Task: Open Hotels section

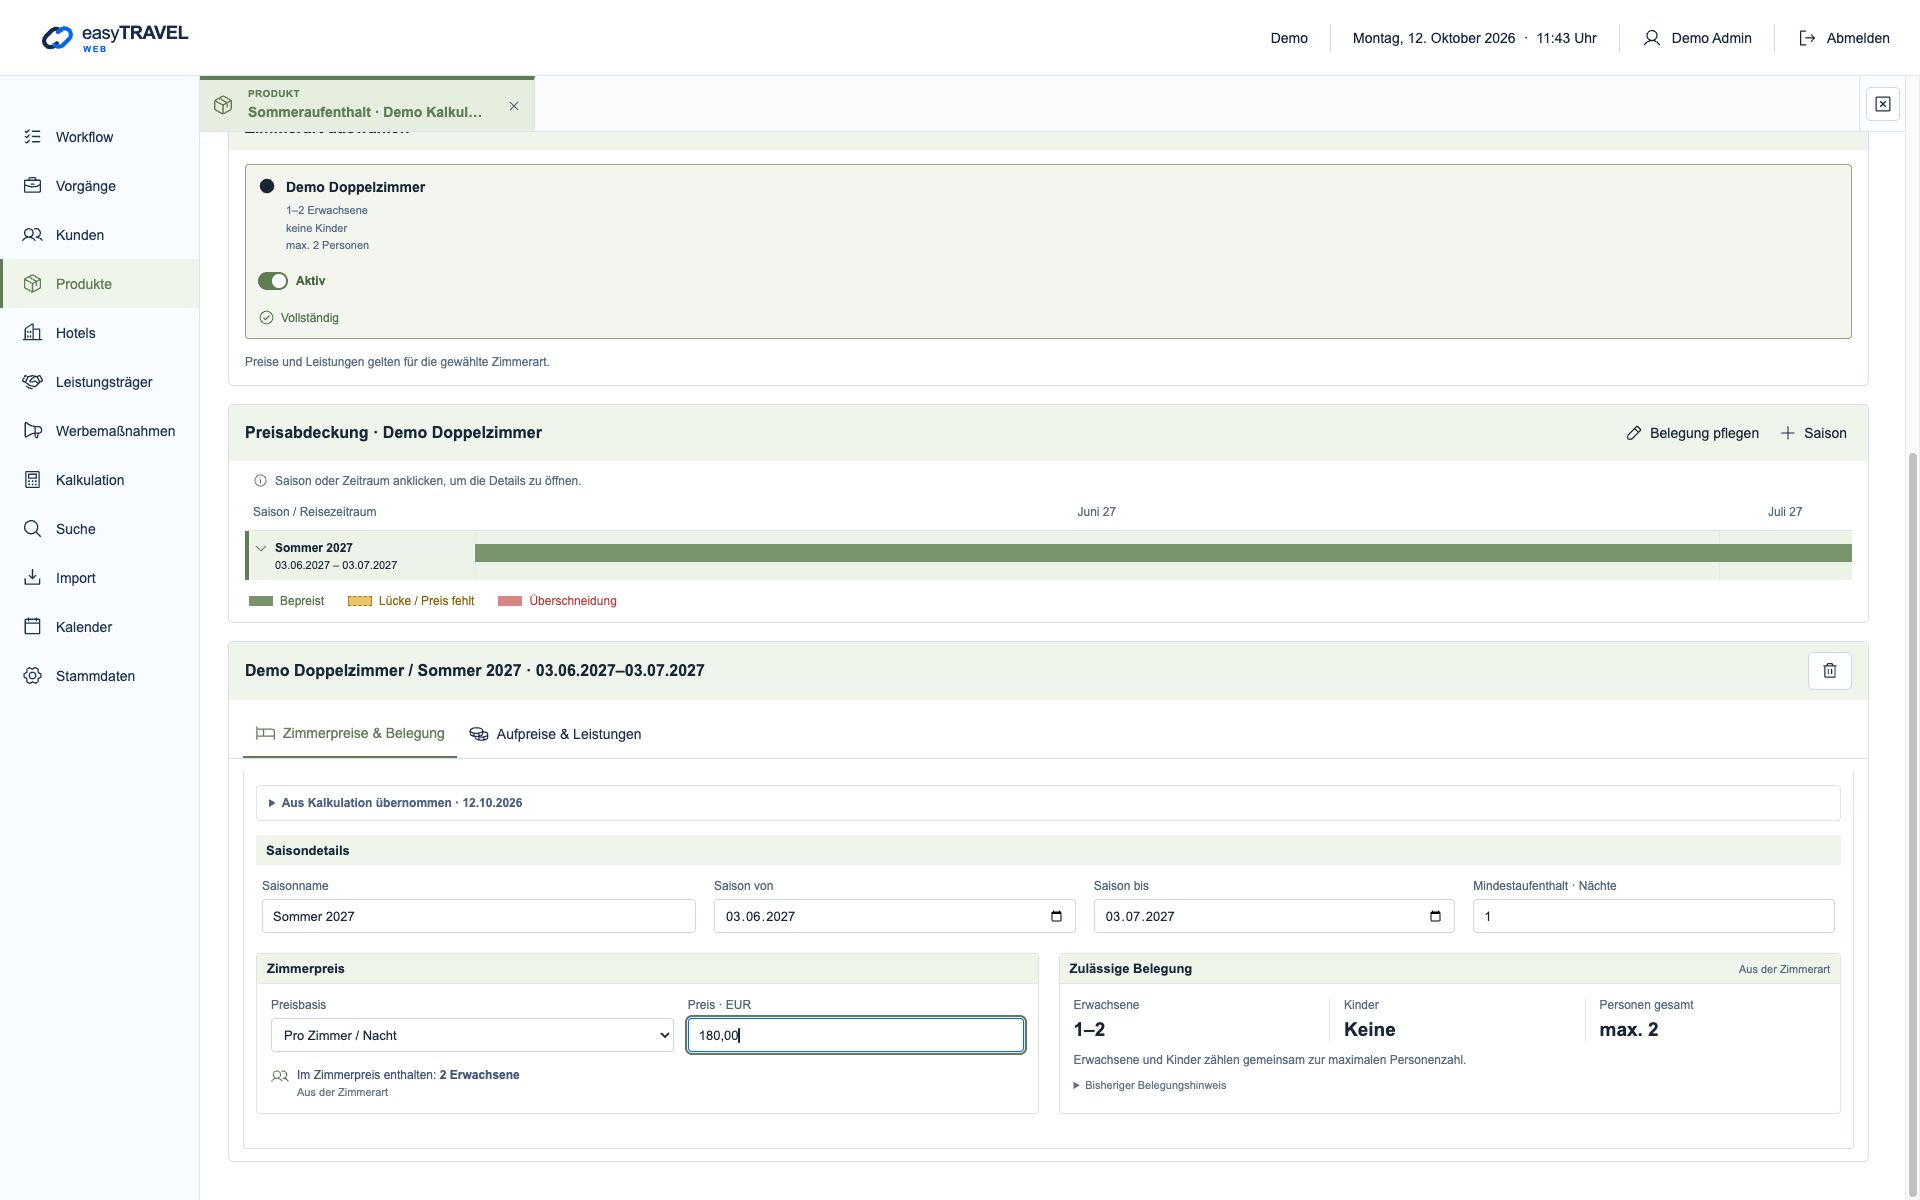Action: pyautogui.click(x=99, y=333)
